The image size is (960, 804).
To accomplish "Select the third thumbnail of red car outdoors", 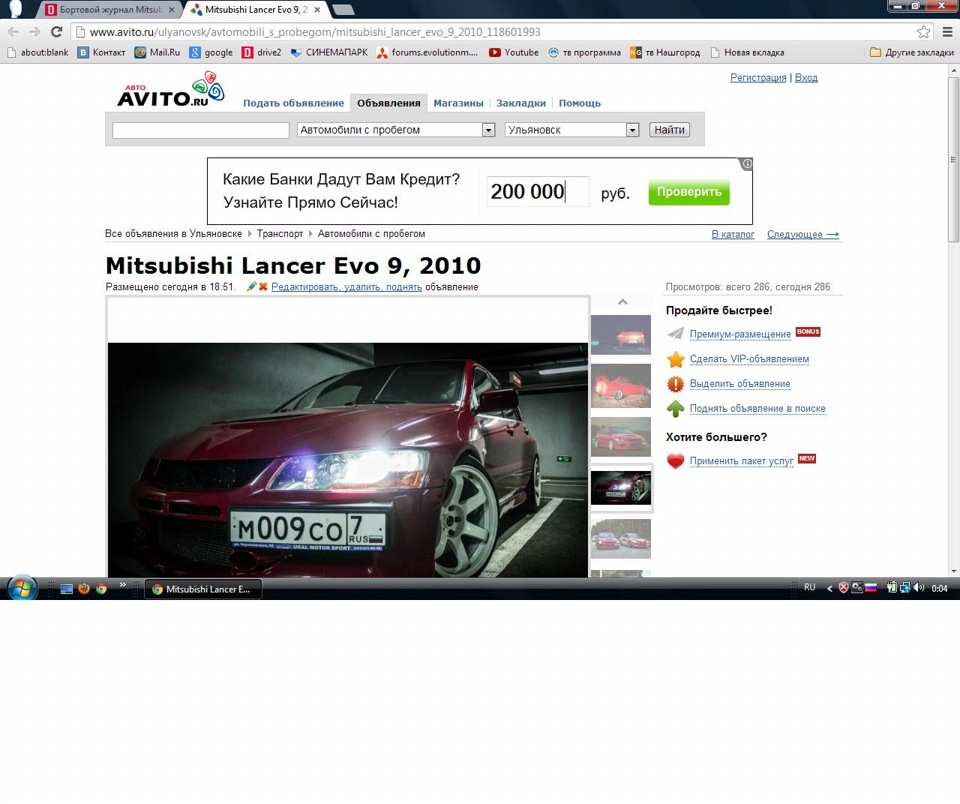I will coord(621,437).
